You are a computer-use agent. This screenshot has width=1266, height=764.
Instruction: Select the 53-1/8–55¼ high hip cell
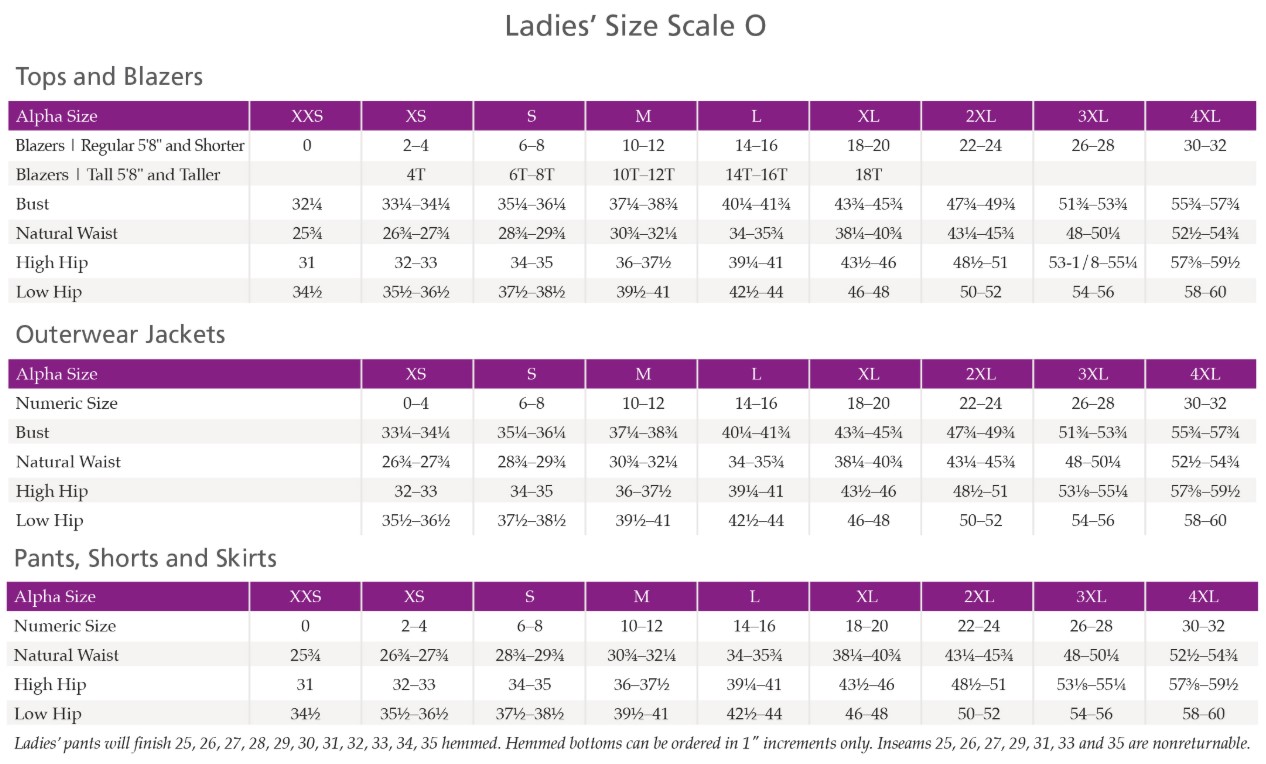1093,263
